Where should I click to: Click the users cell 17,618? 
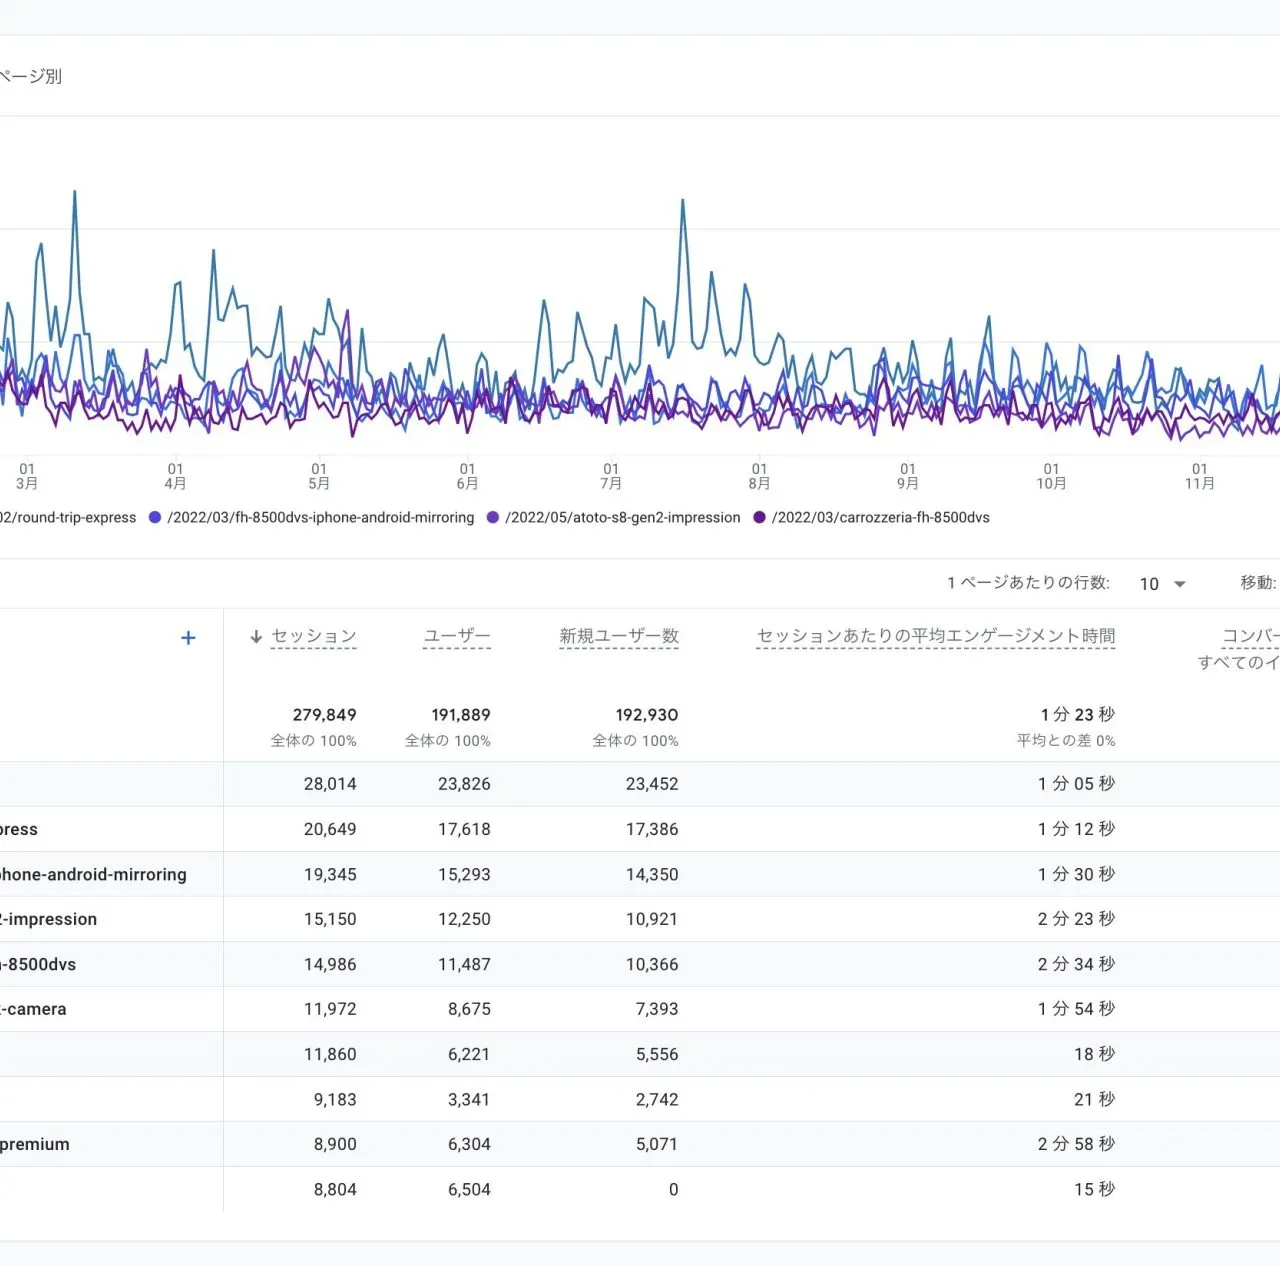tap(464, 829)
